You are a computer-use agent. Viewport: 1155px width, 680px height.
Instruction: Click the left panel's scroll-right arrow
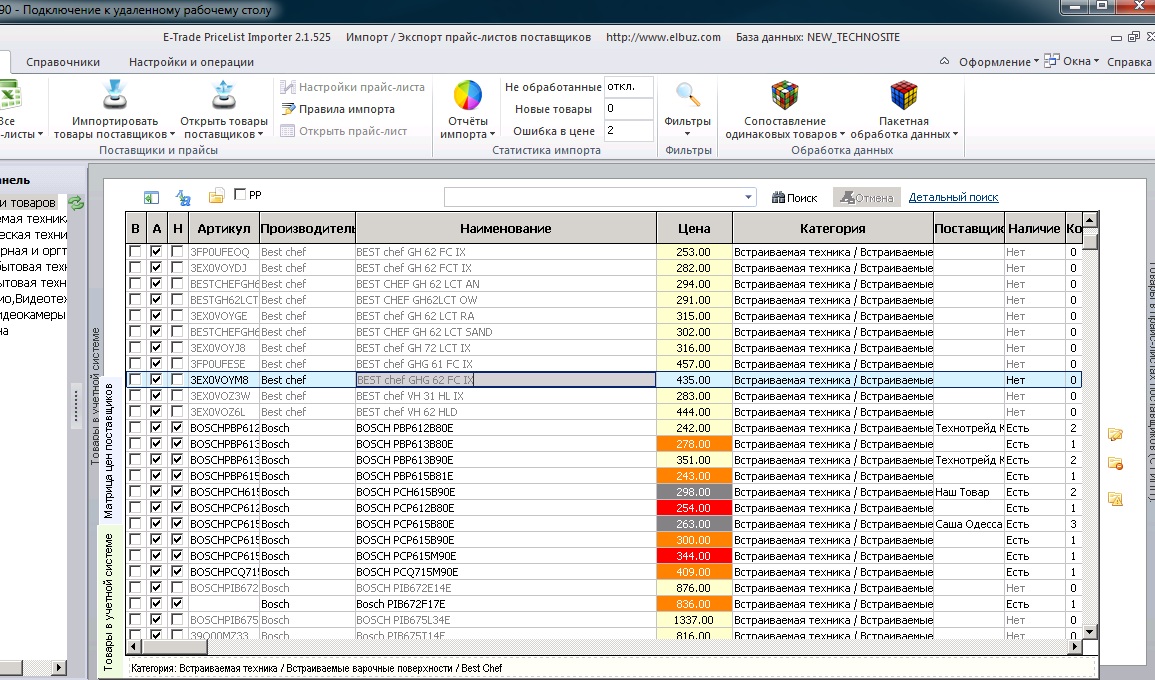[59, 667]
